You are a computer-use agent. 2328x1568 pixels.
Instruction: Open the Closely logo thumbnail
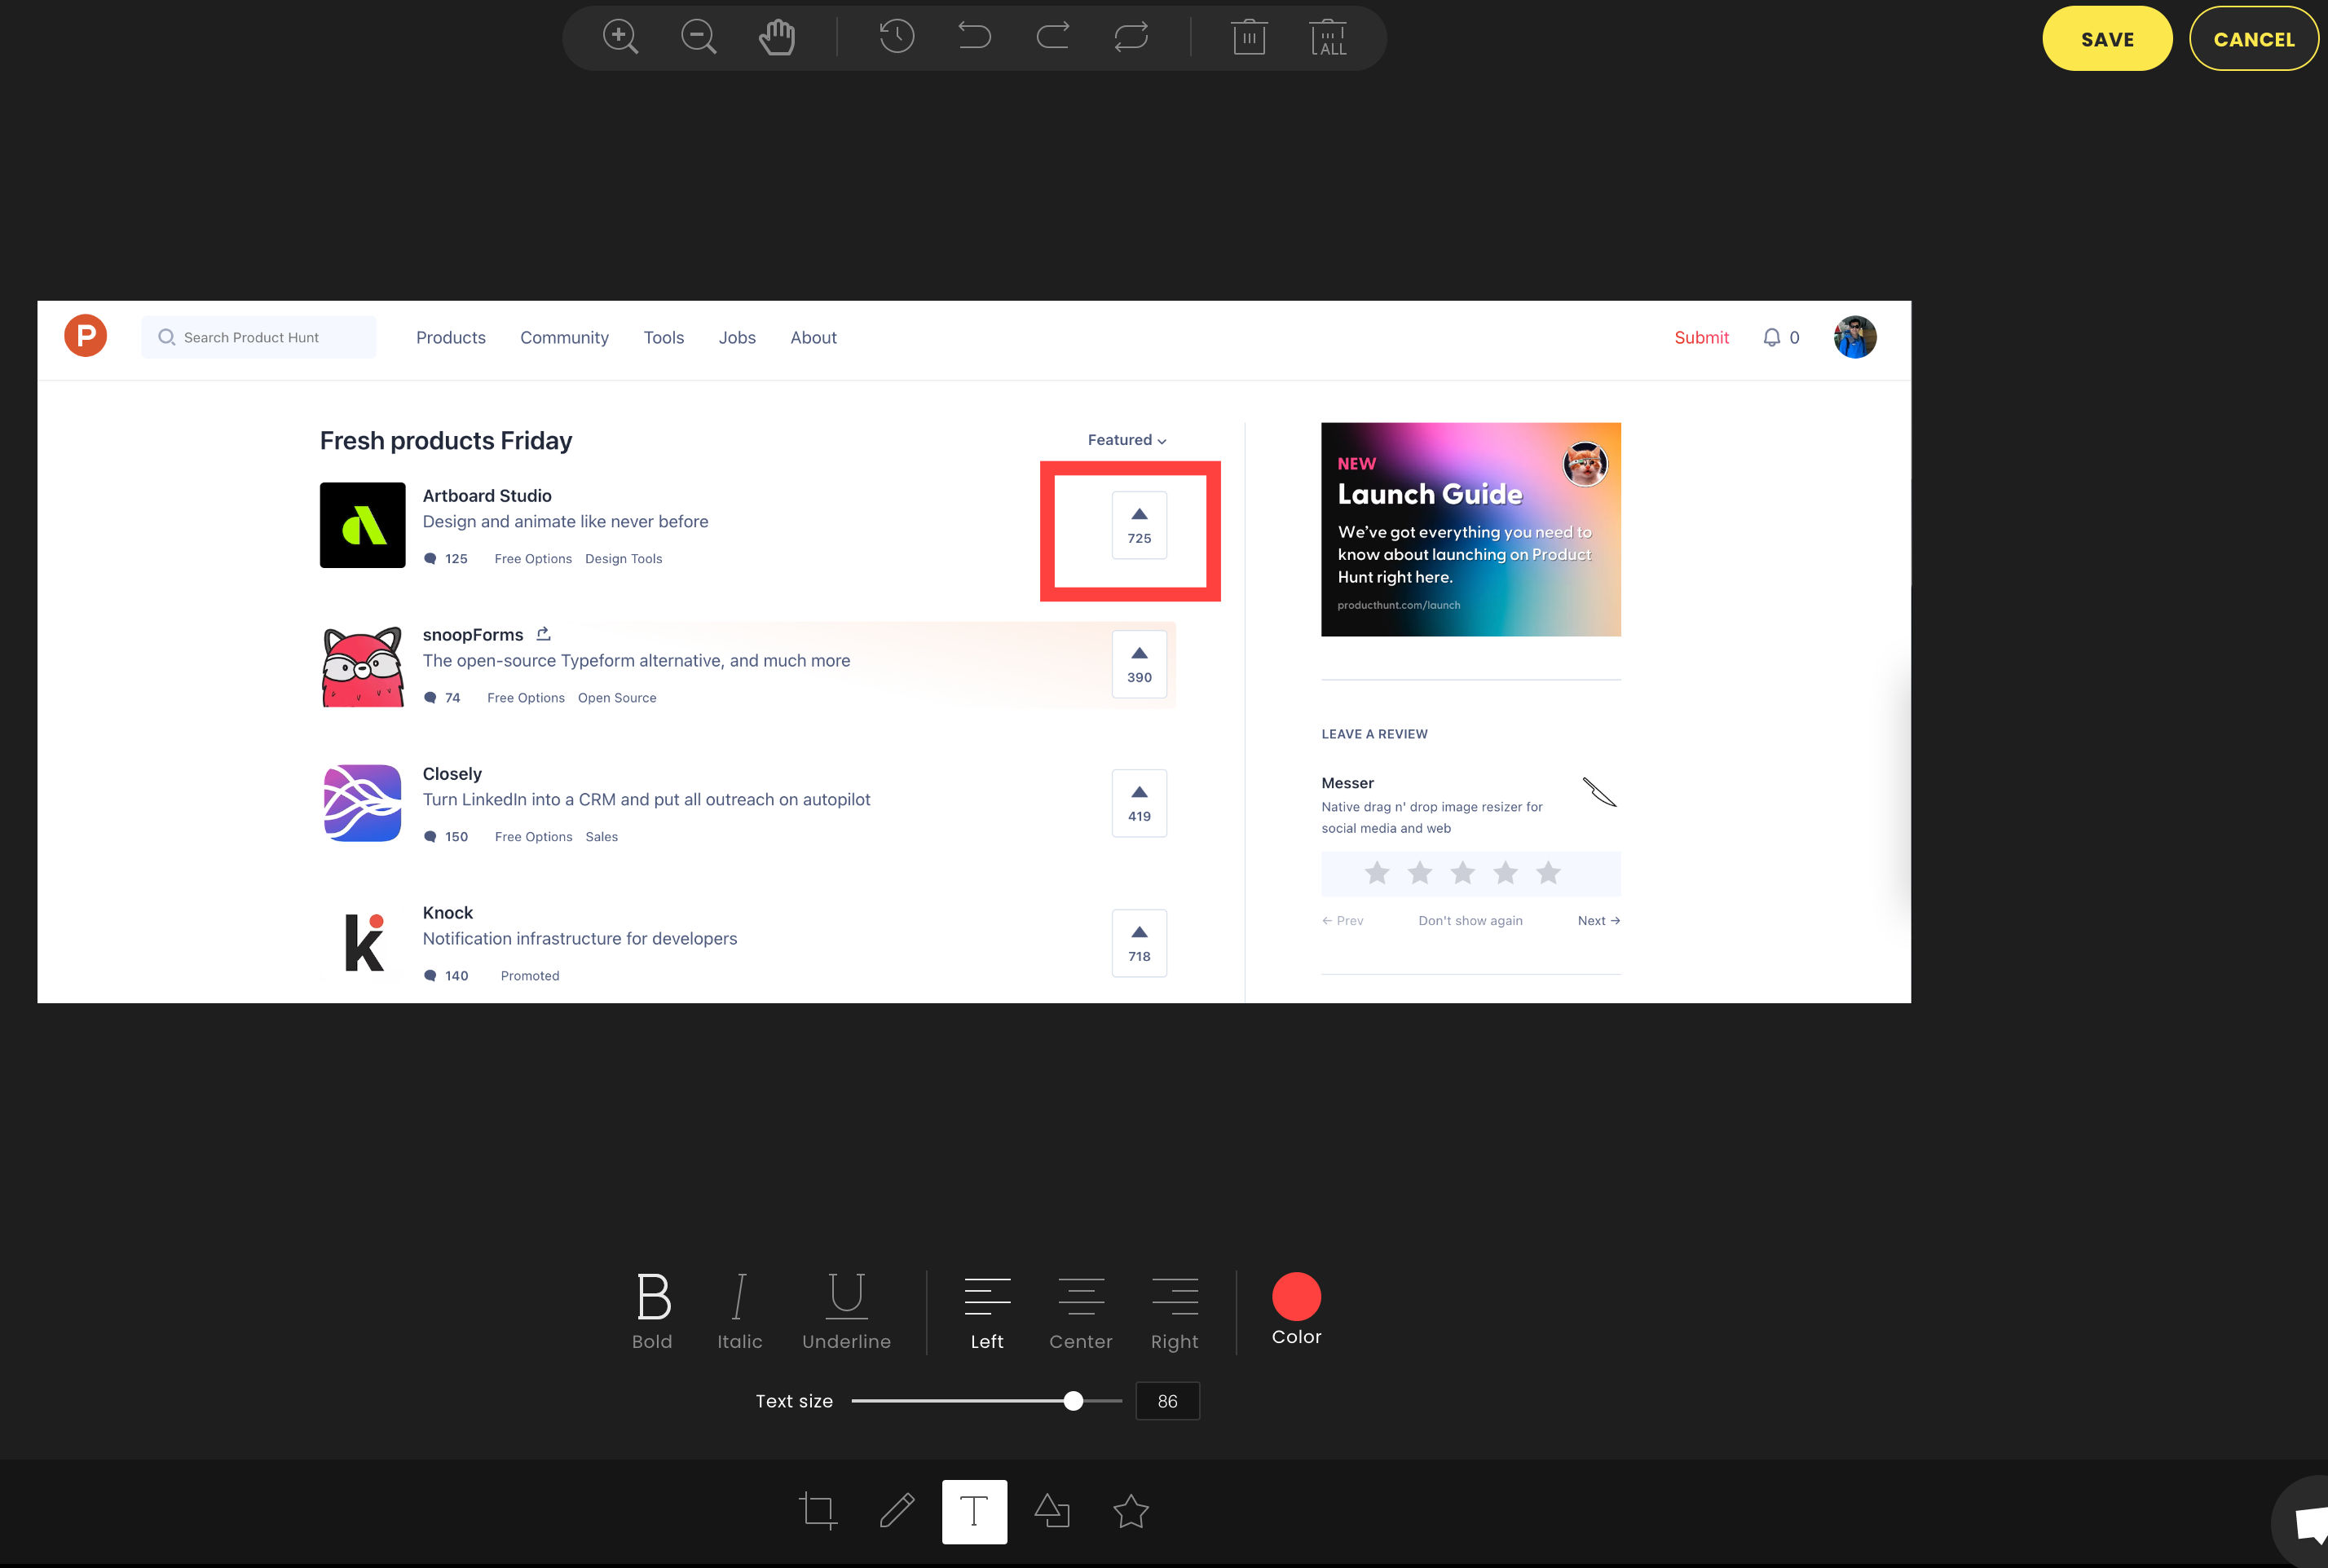coord(362,803)
